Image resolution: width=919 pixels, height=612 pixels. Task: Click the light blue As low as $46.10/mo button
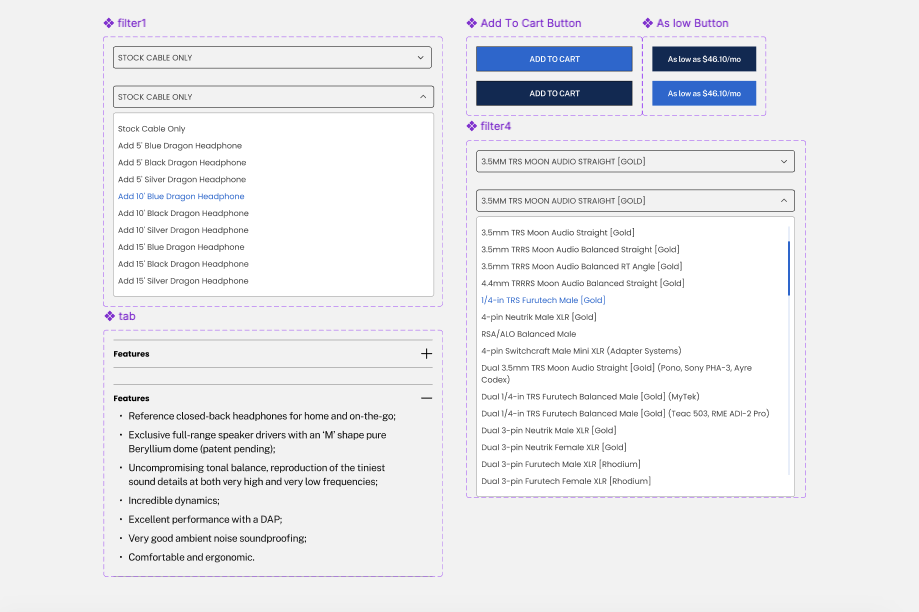(704, 93)
